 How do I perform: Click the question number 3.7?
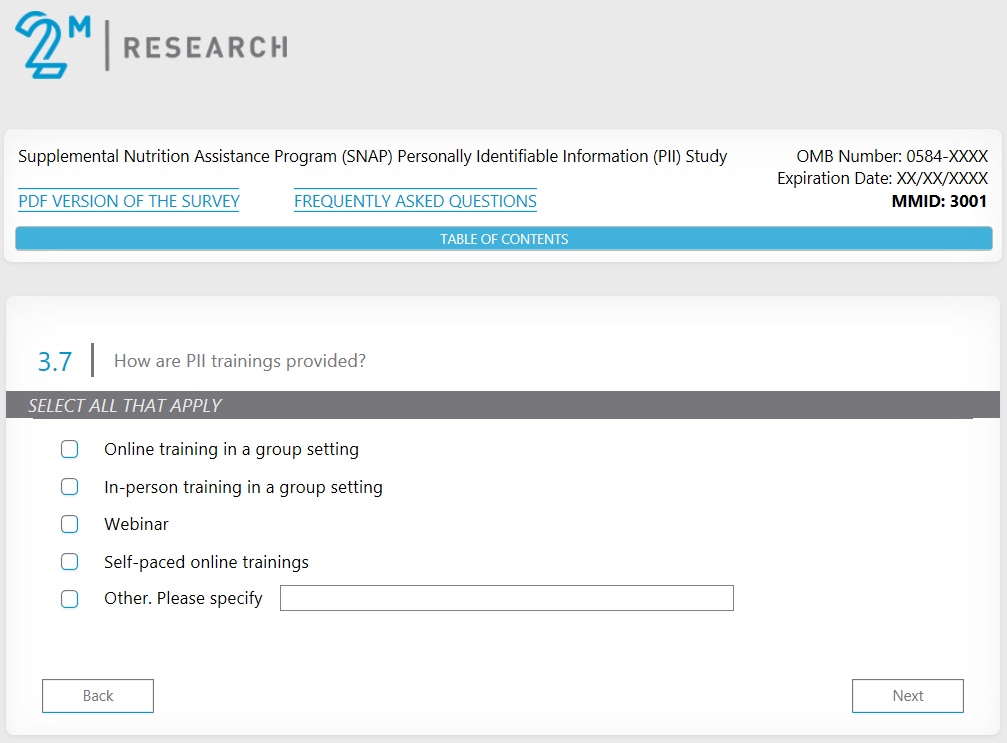coord(55,361)
